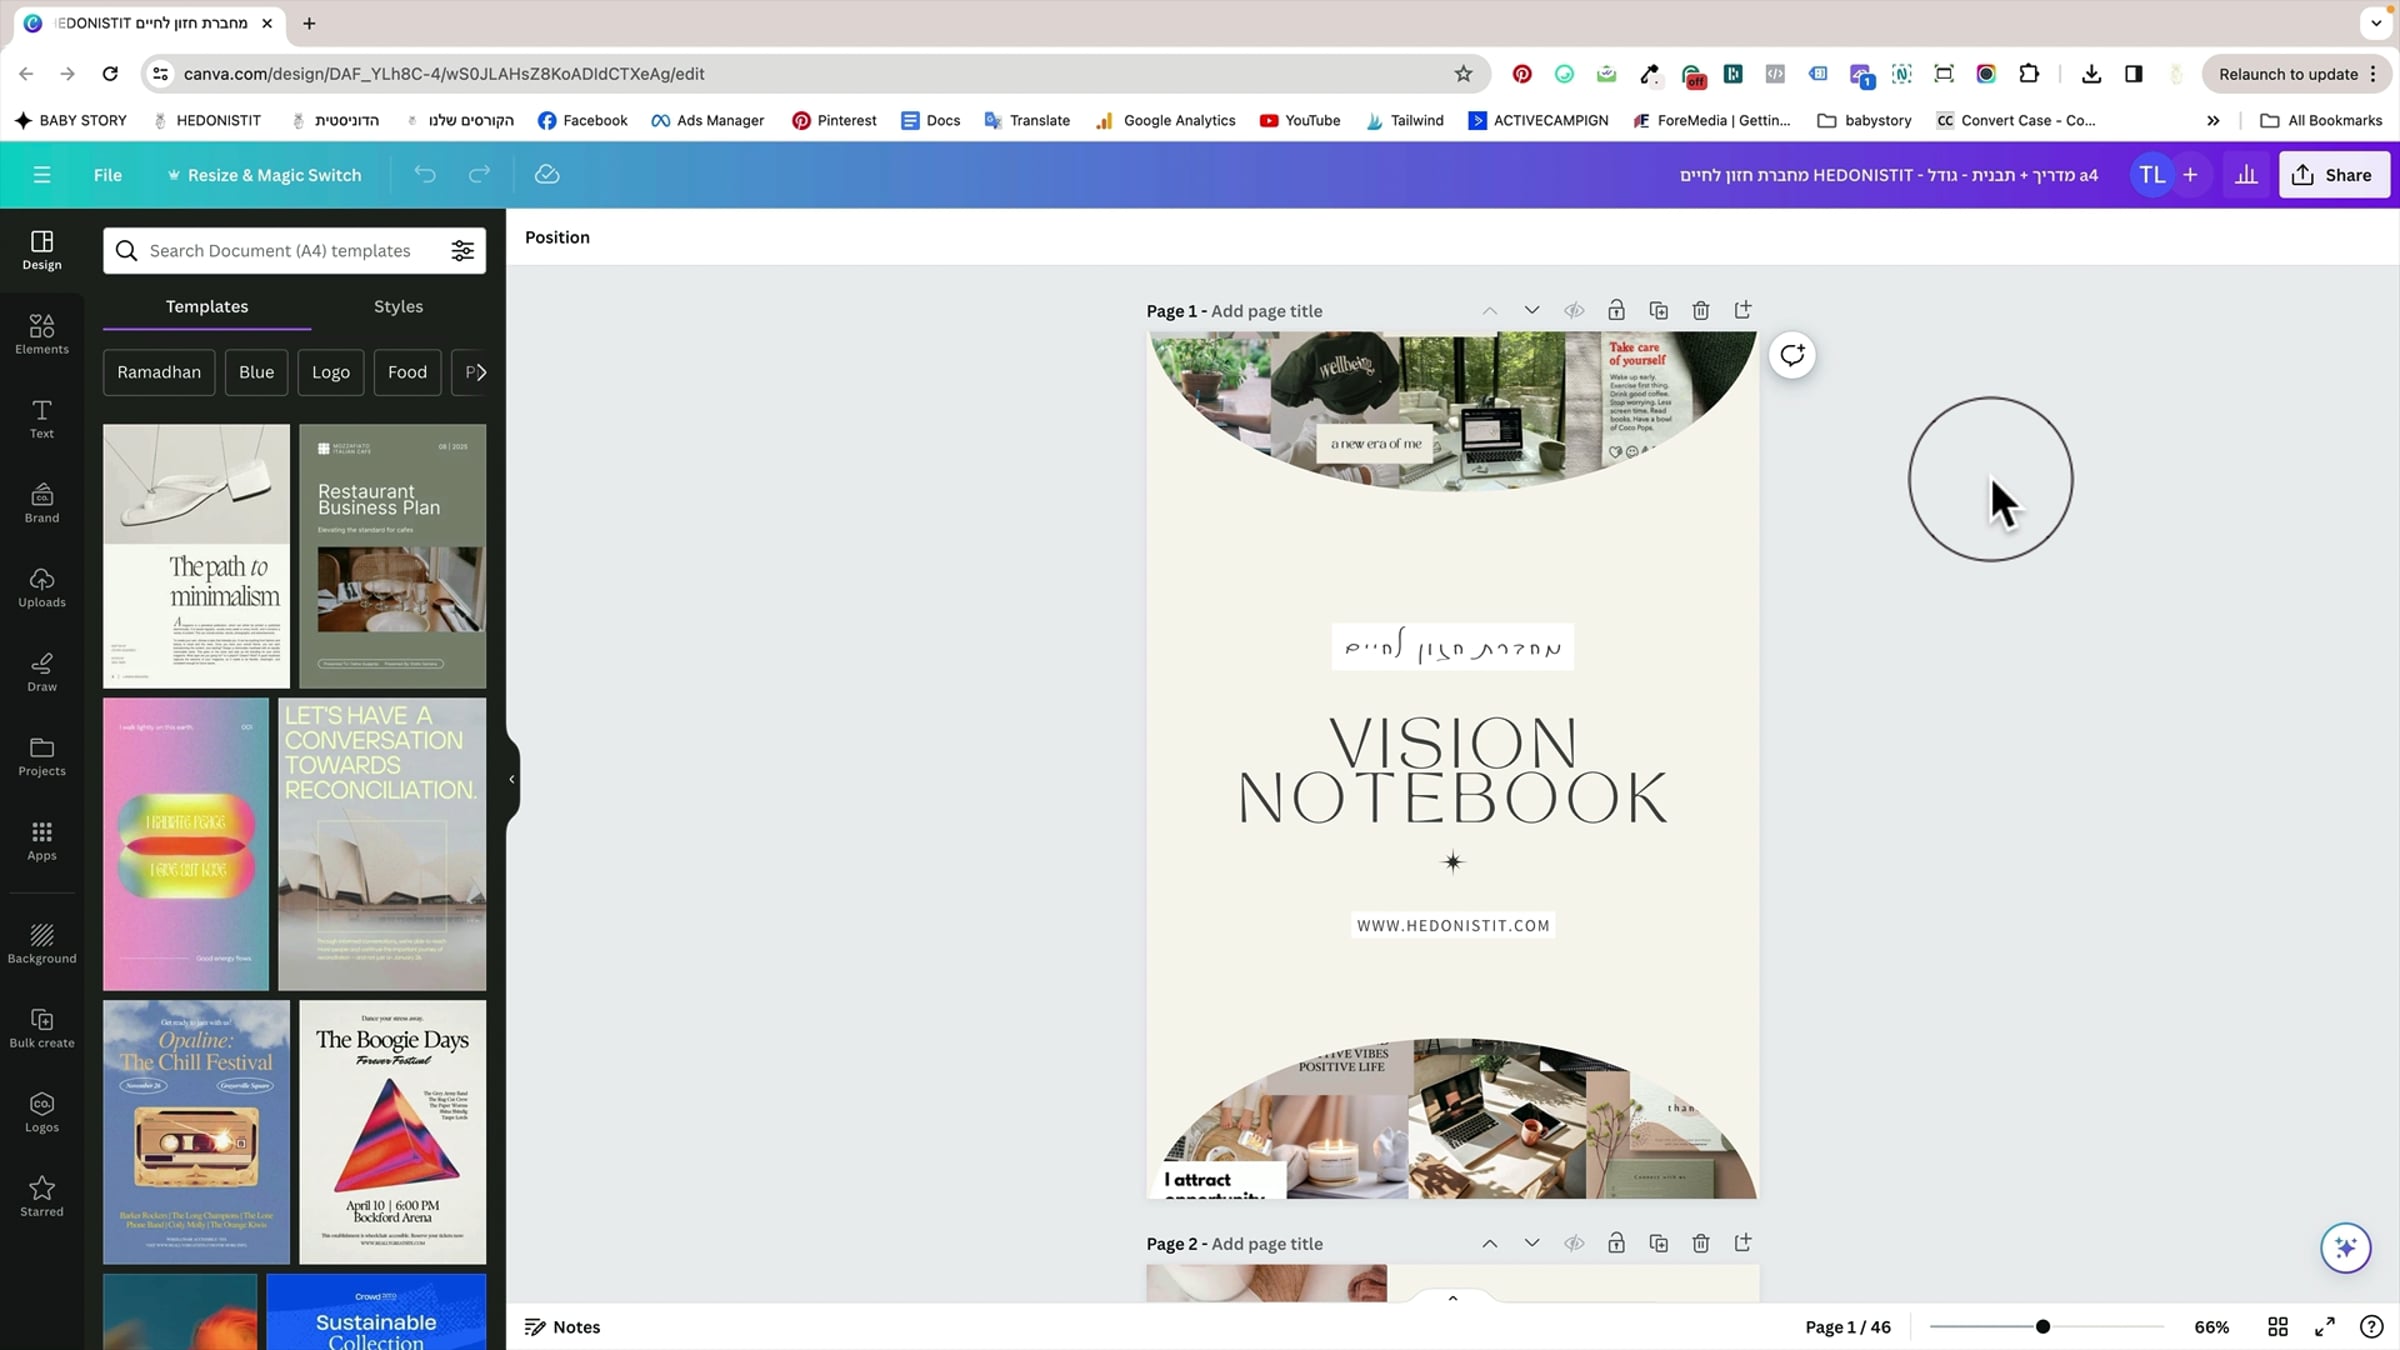The height and width of the screenshot is (1350, 2400).
Task: Add a new page after Page 1
Action: point(1743,311)
